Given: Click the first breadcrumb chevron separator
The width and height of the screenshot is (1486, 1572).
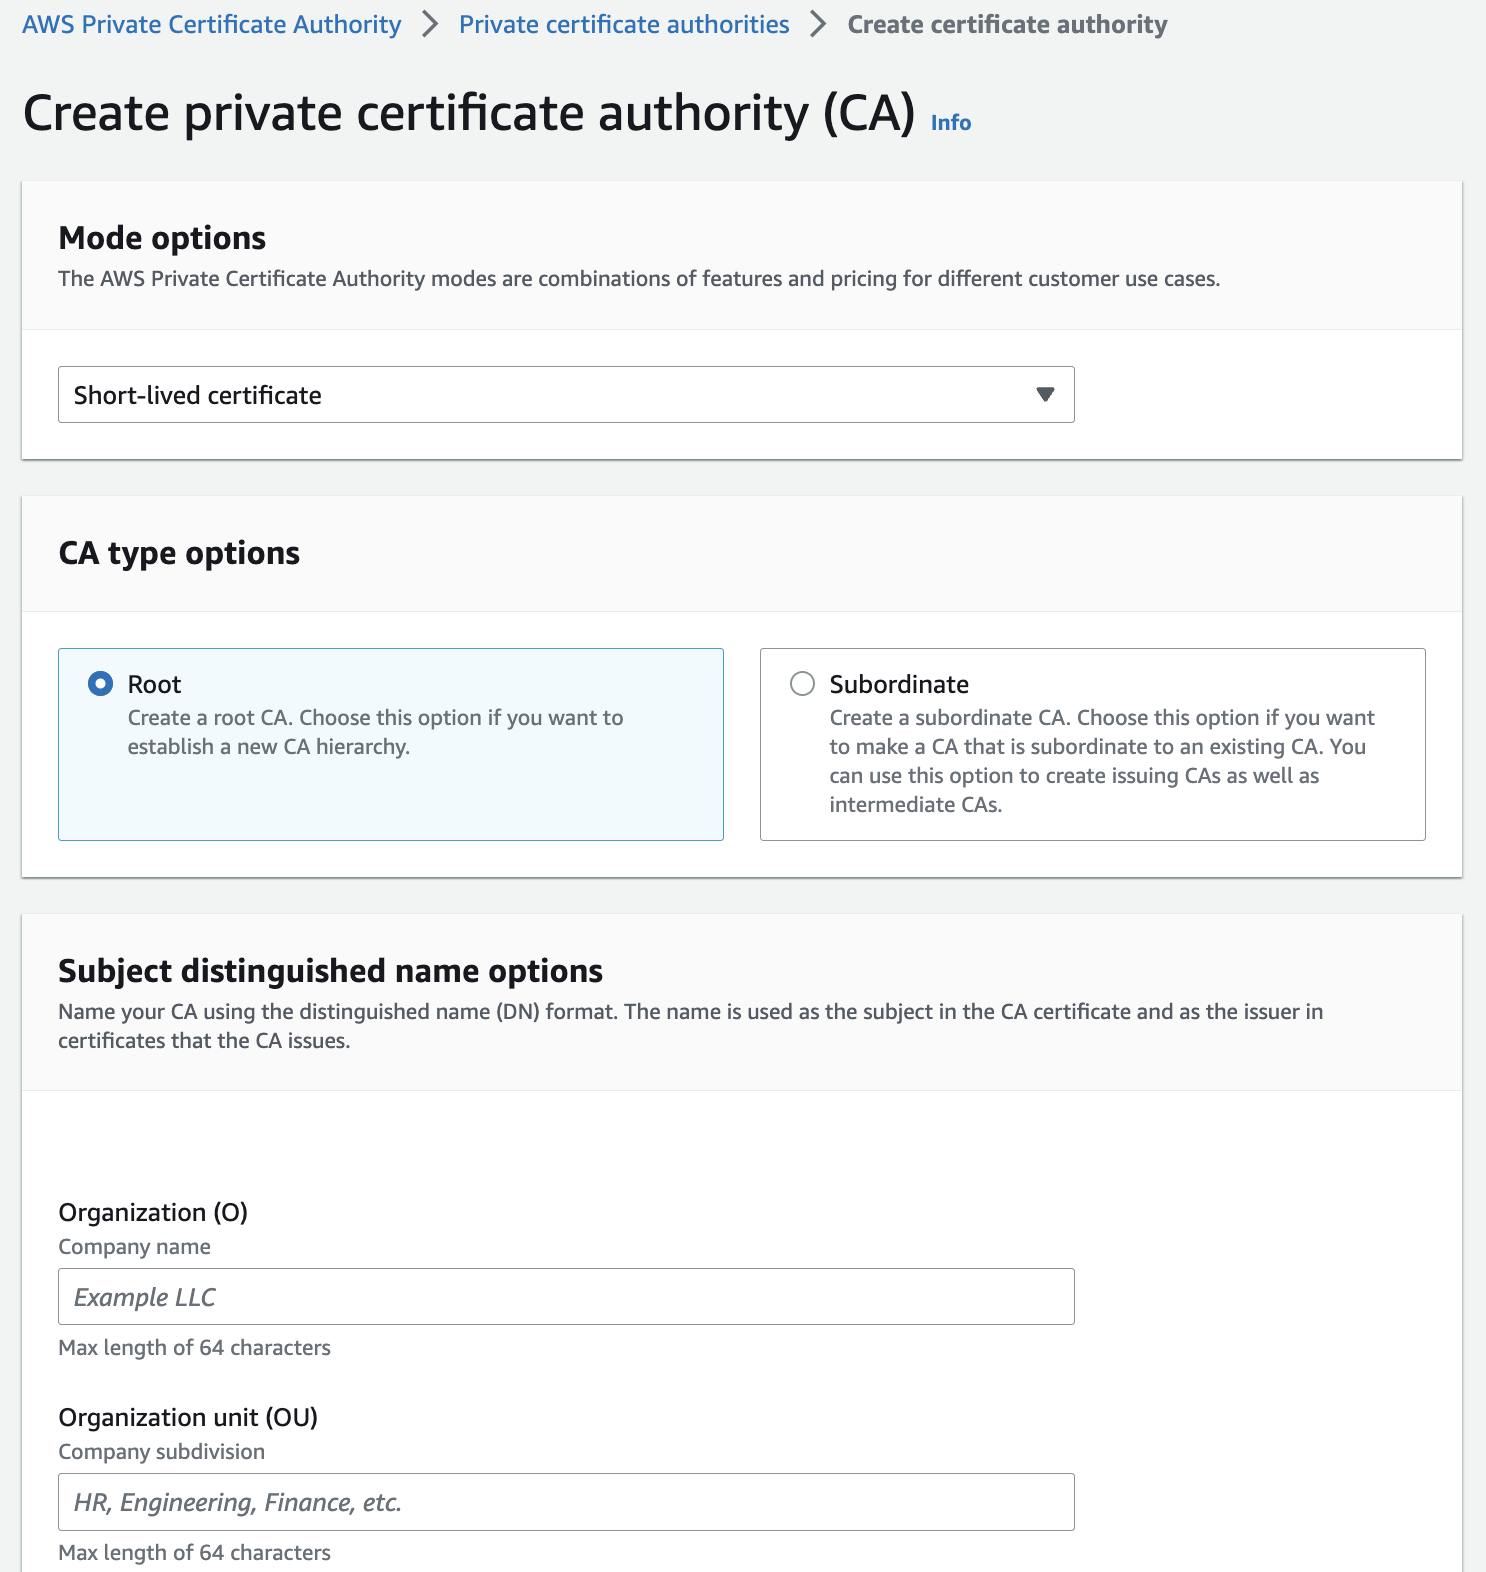Looking at the screenshot, I should [x=430, y=24].
